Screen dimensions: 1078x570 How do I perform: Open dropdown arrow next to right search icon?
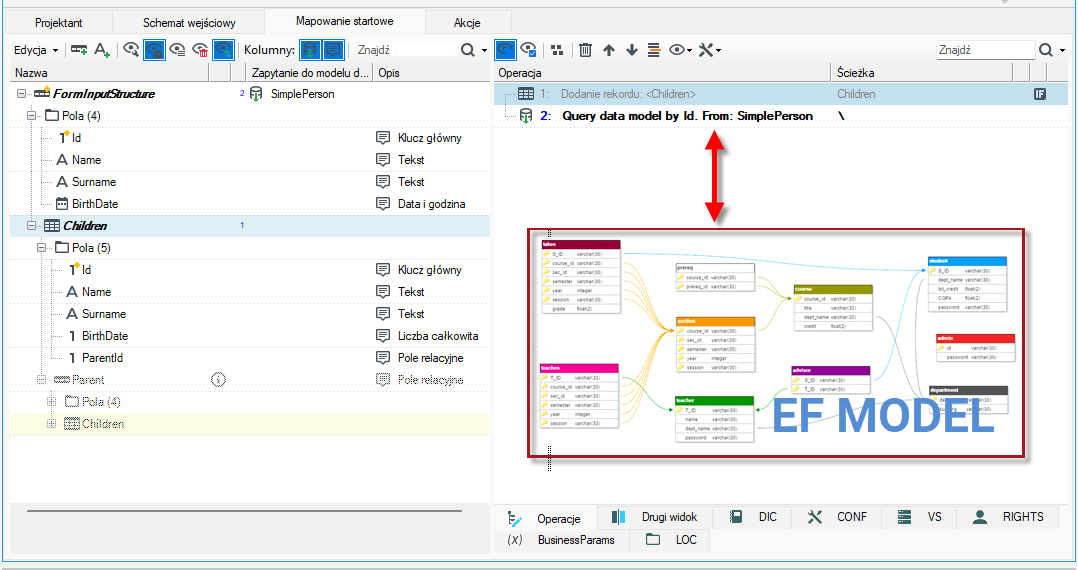coord(1062,50)
